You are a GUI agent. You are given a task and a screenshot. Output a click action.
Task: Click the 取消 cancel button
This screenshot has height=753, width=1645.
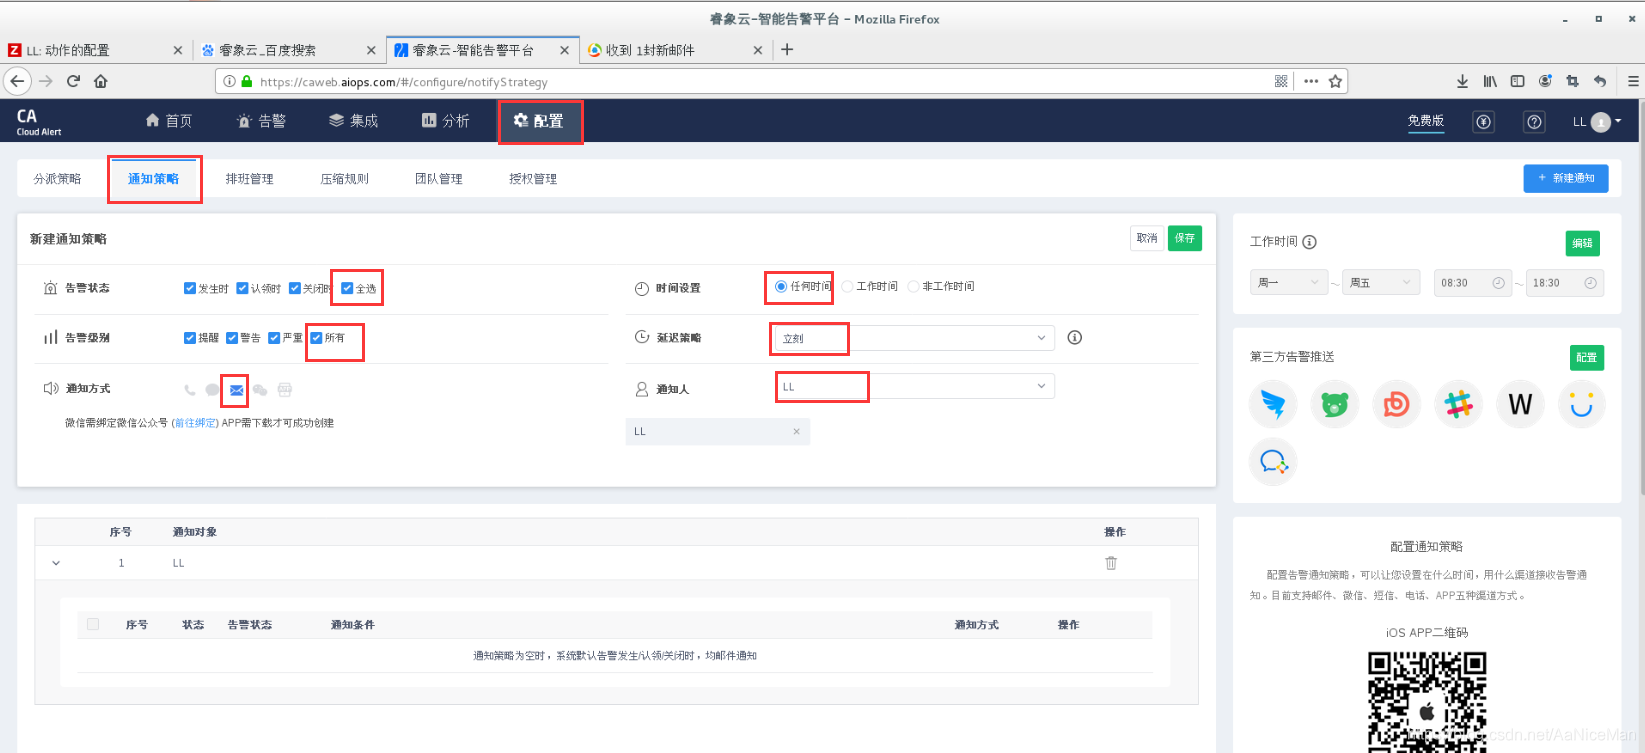tap(1147, 238)
